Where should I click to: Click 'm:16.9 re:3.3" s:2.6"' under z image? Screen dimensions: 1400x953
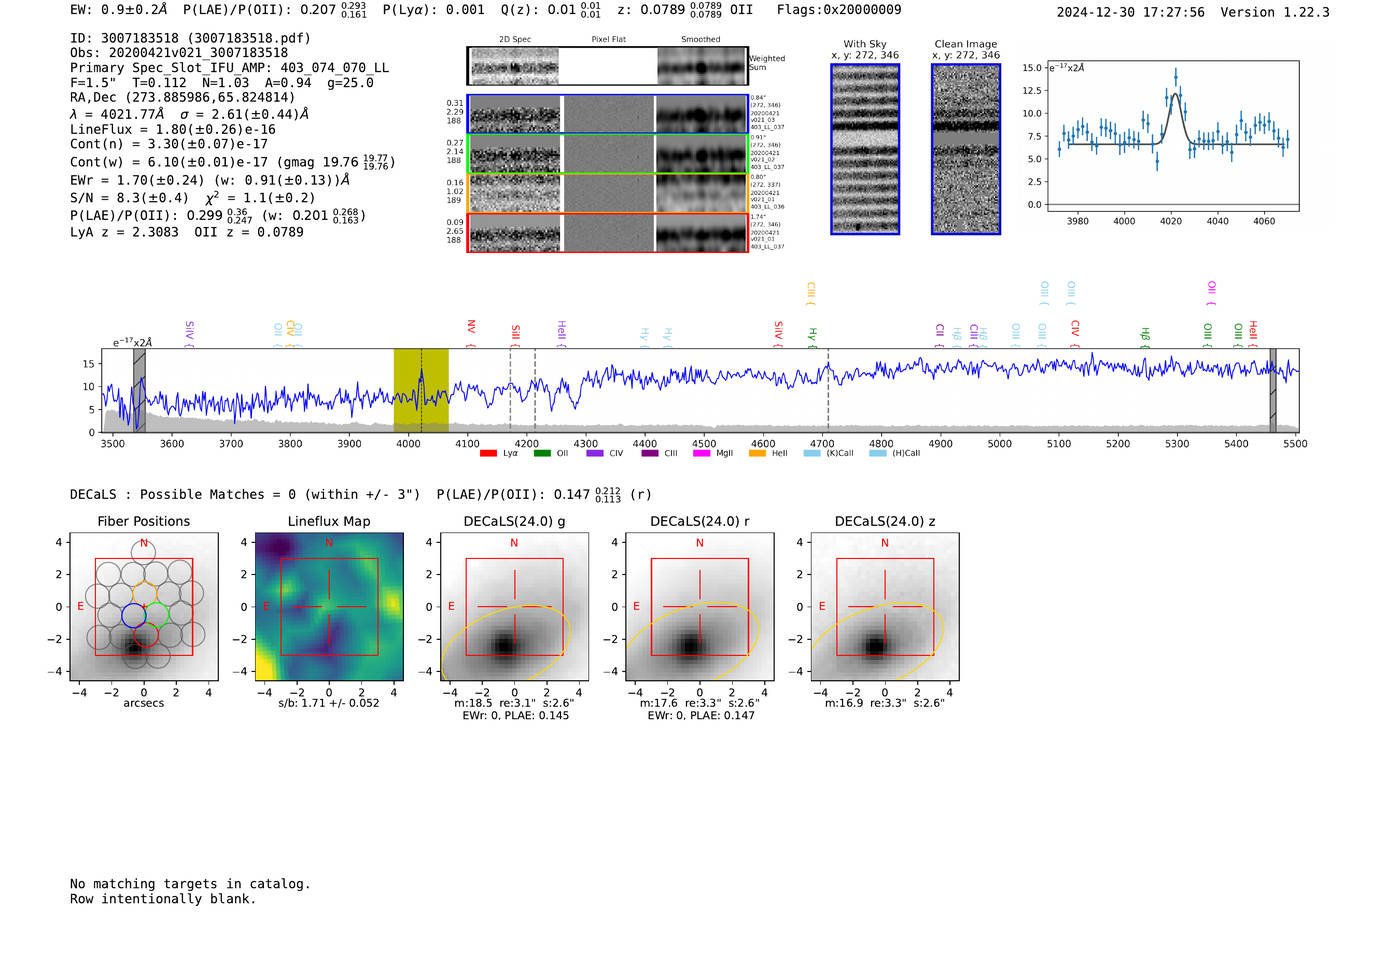[x=885, y=703]
